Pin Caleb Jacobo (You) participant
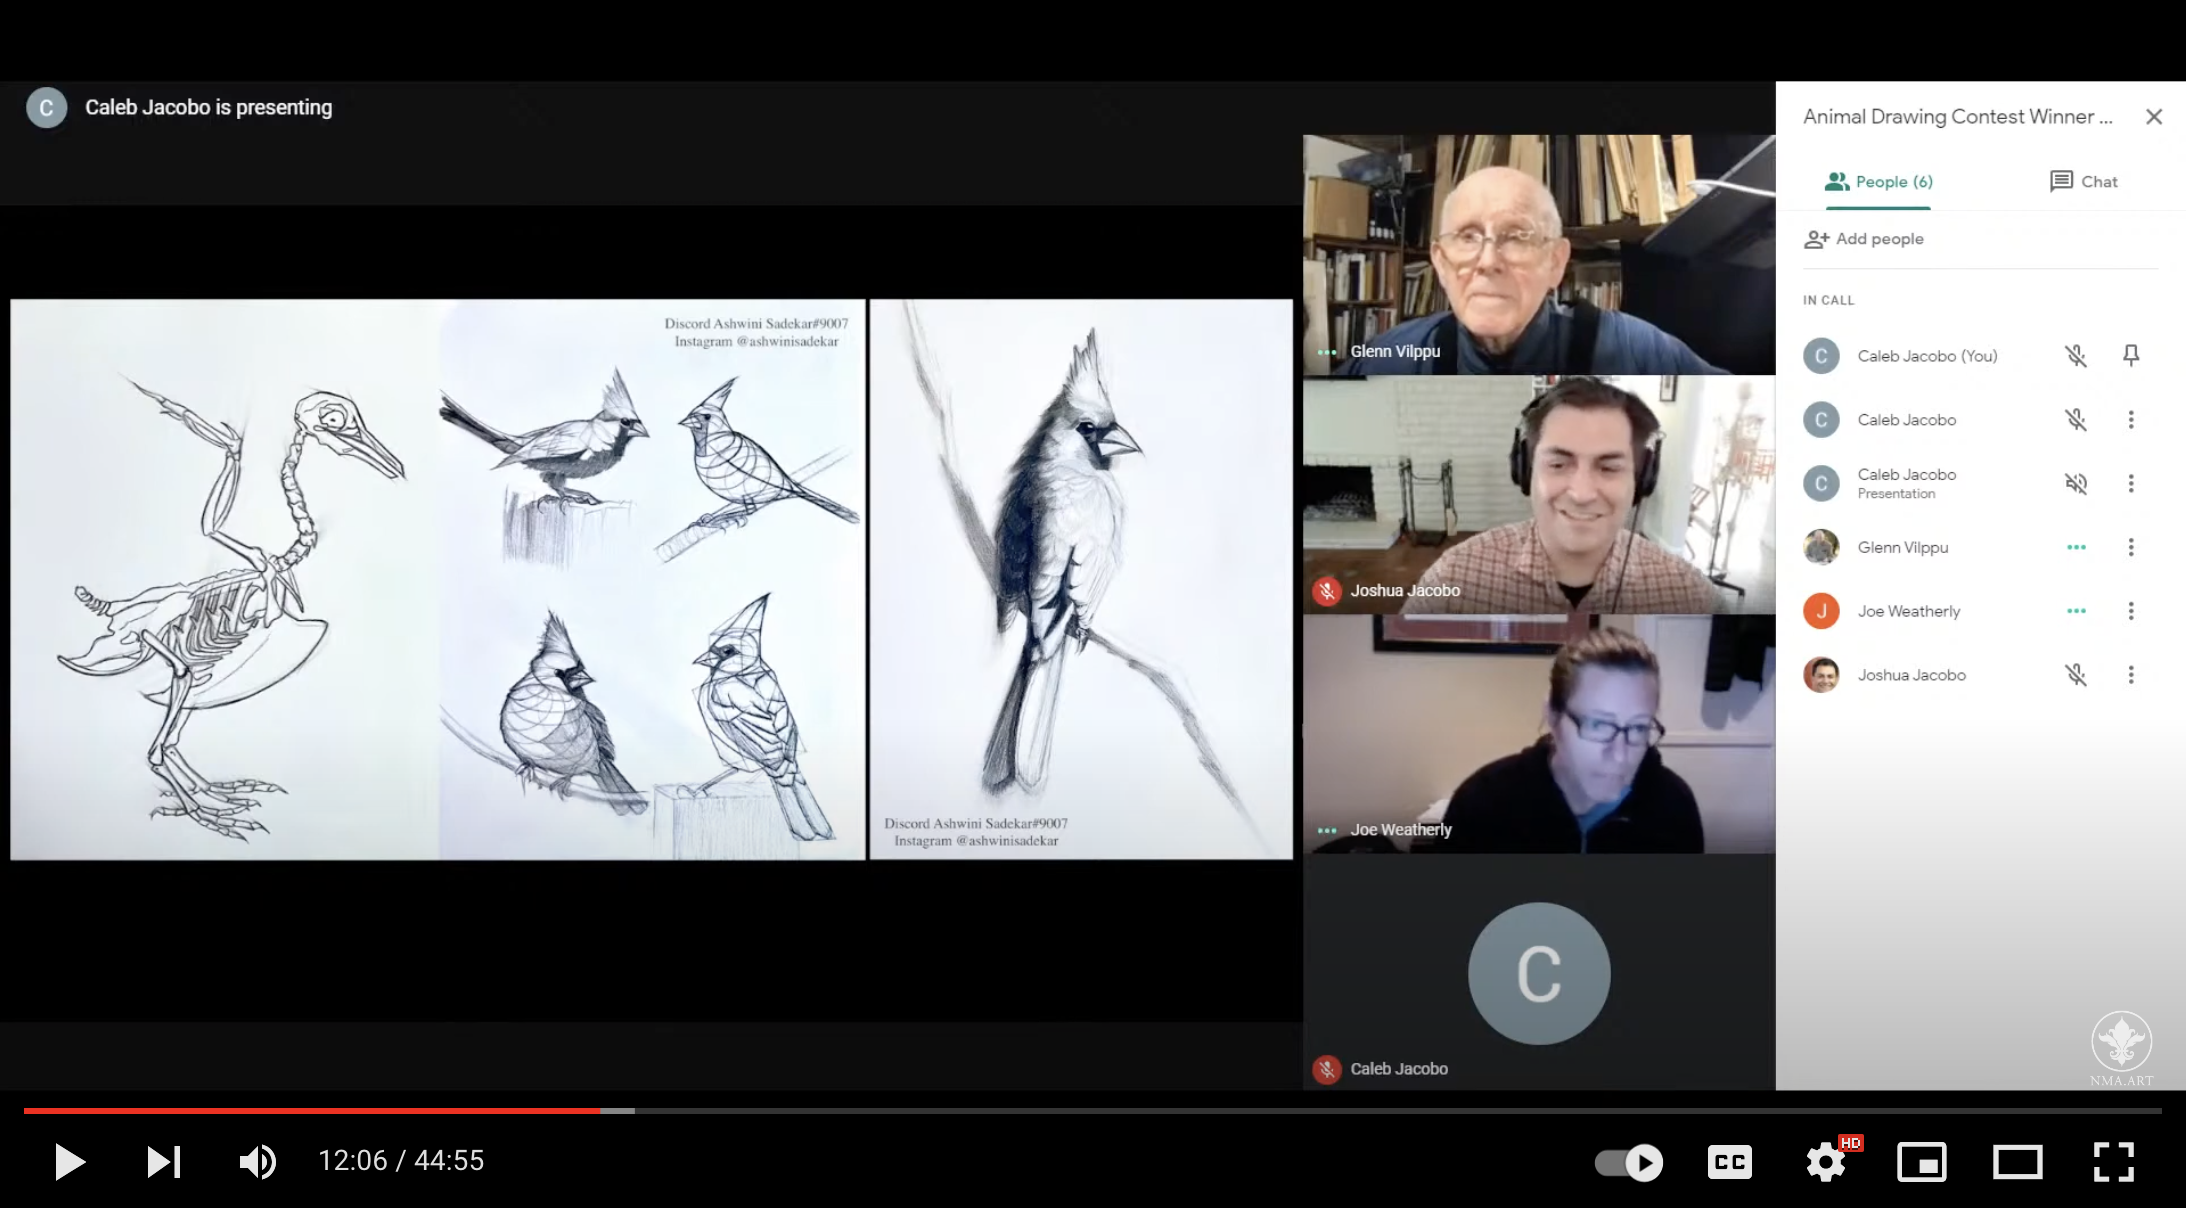This screenshot has height=1208, width=2186. point(2131,356)
